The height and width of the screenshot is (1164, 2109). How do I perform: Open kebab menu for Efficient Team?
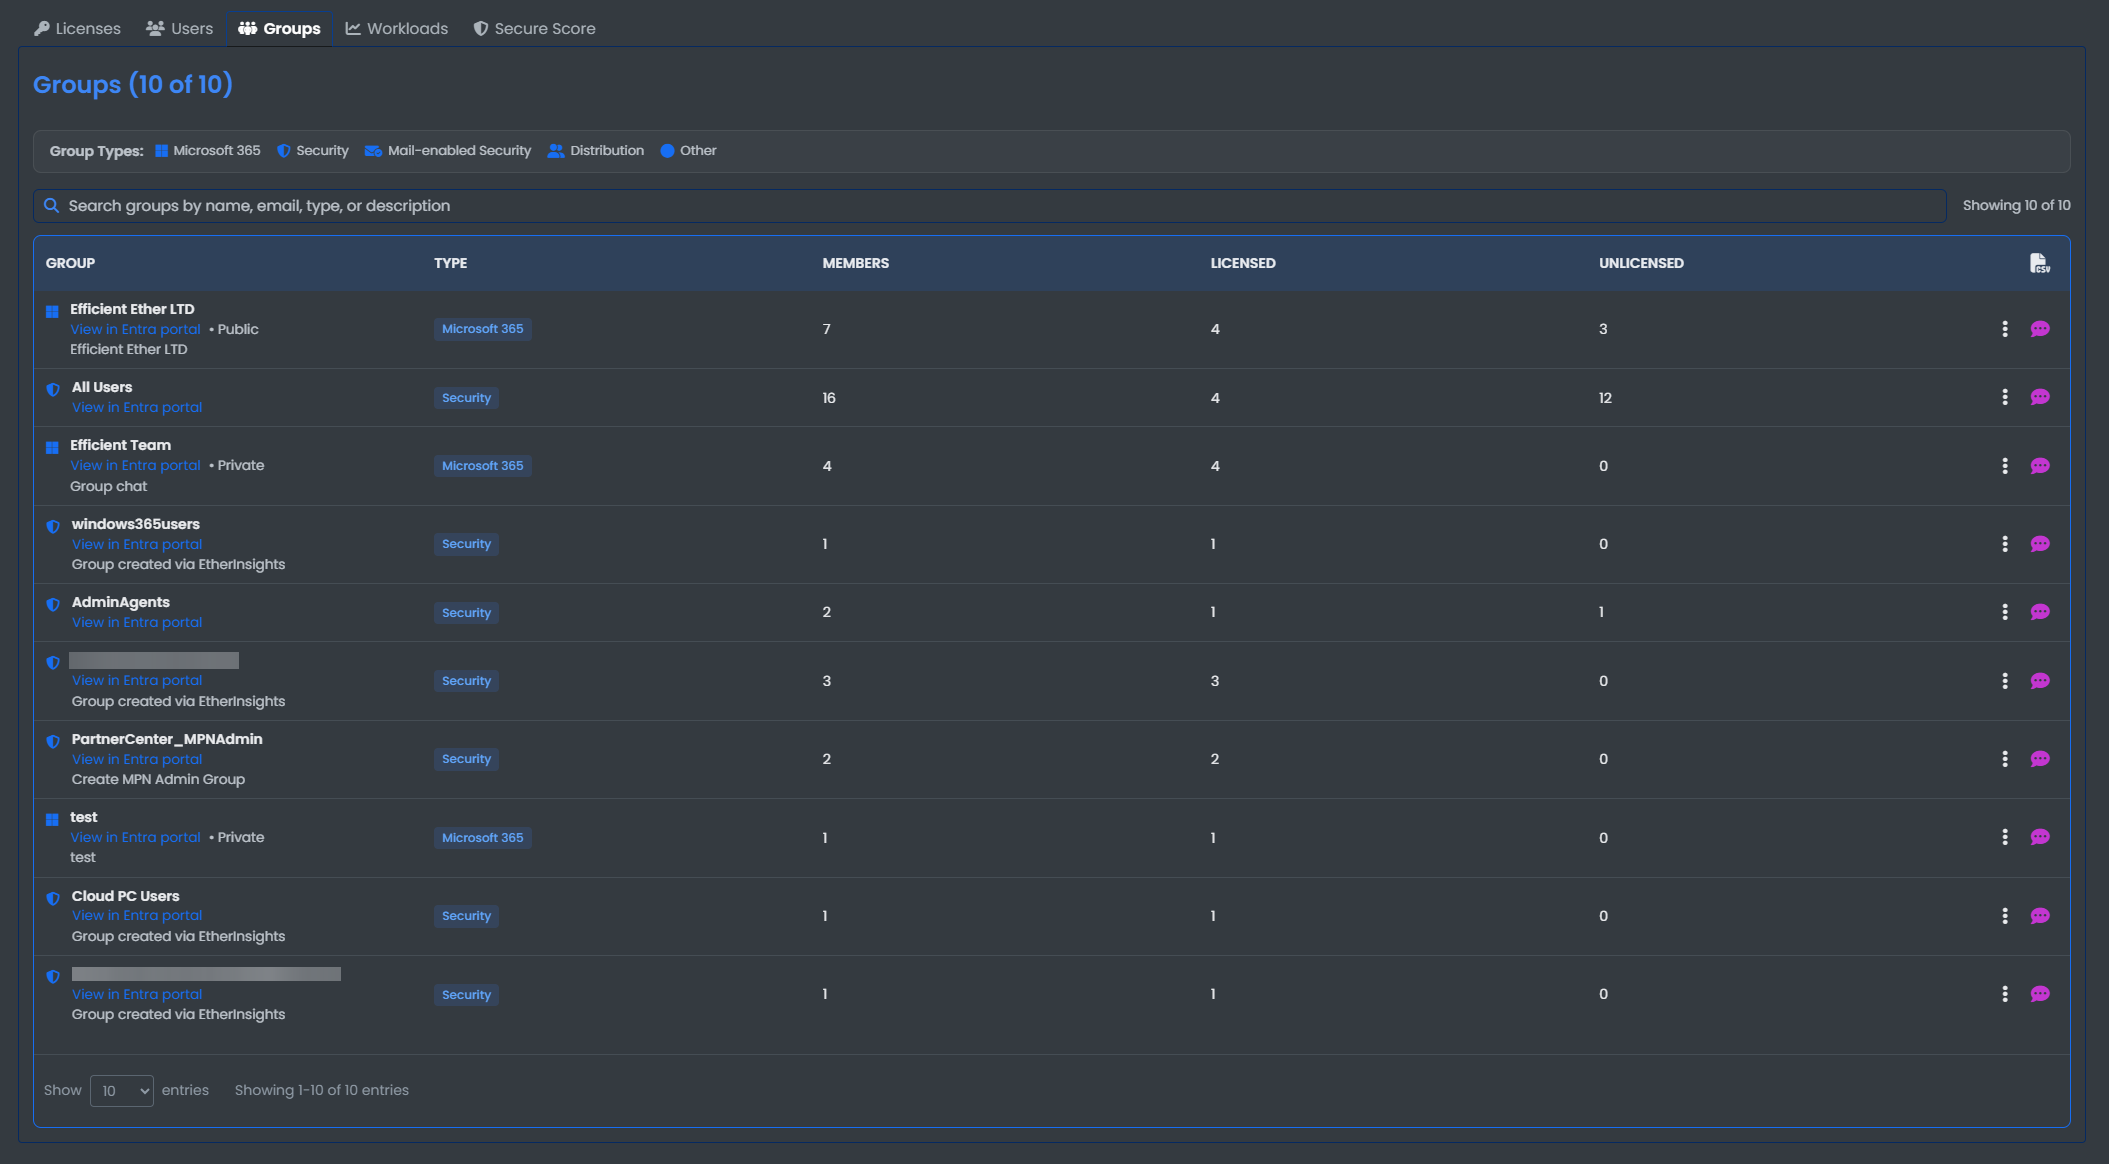tap(2004, 466)
